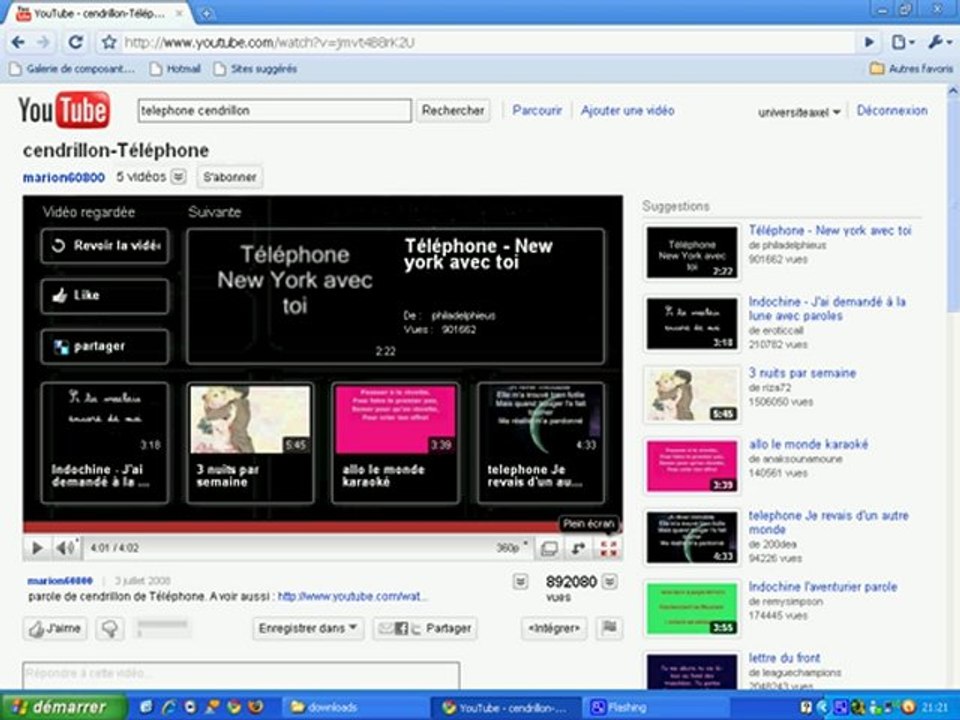Click the thumbs-down dislike icon
Screen dimensions: 960x720
[110, 629]
